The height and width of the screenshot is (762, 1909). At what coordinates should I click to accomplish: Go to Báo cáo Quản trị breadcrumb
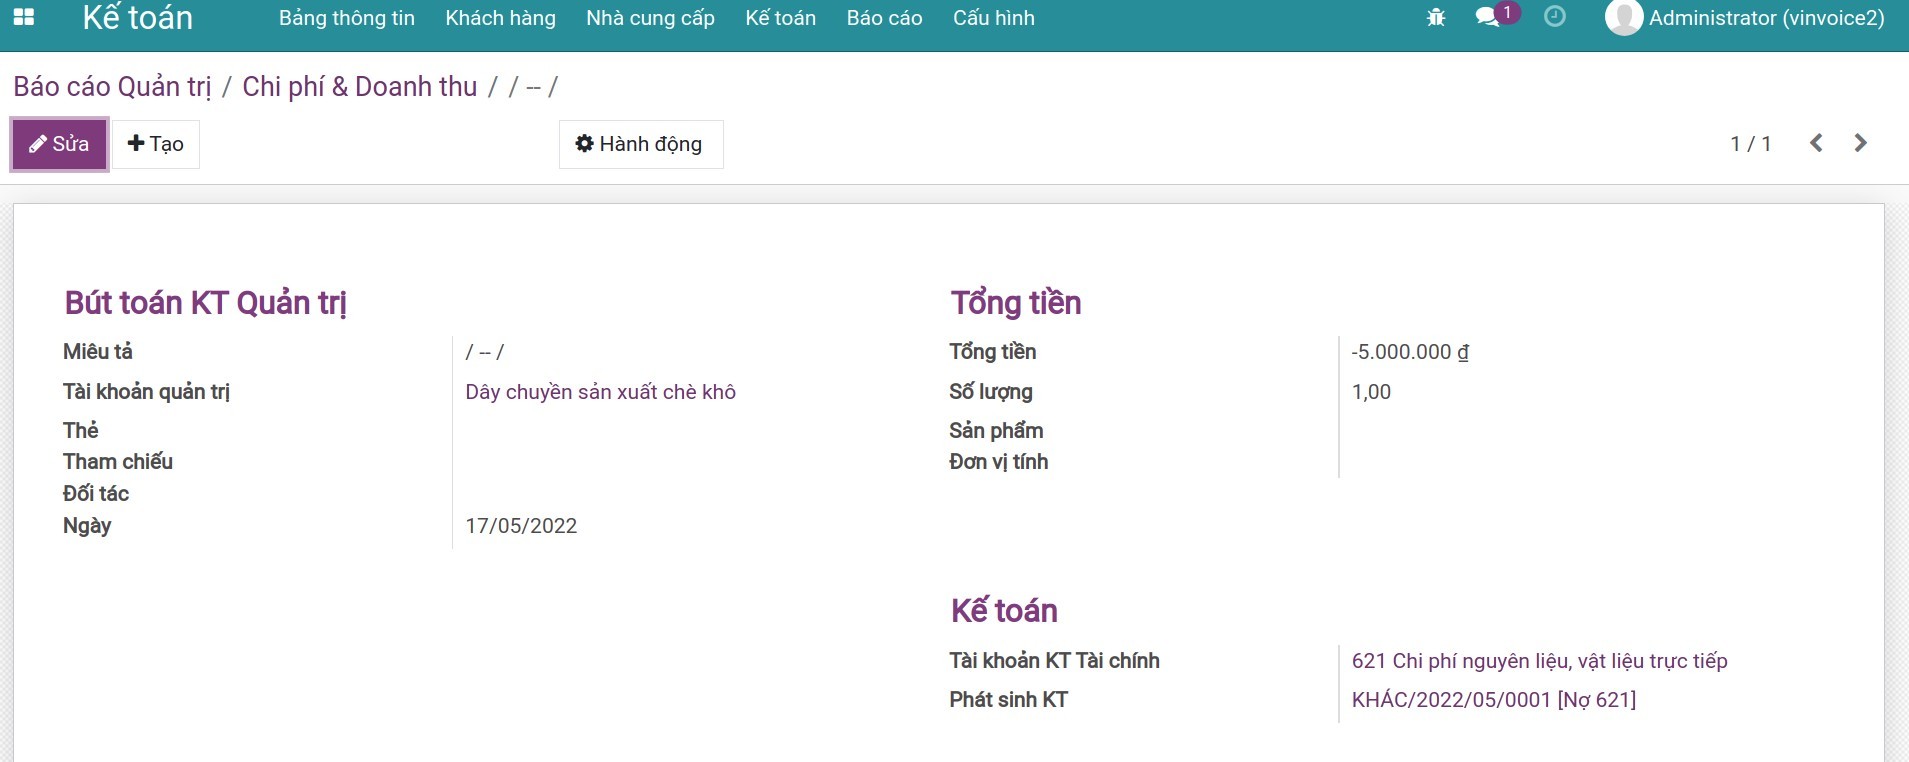[x=112, y=87]
